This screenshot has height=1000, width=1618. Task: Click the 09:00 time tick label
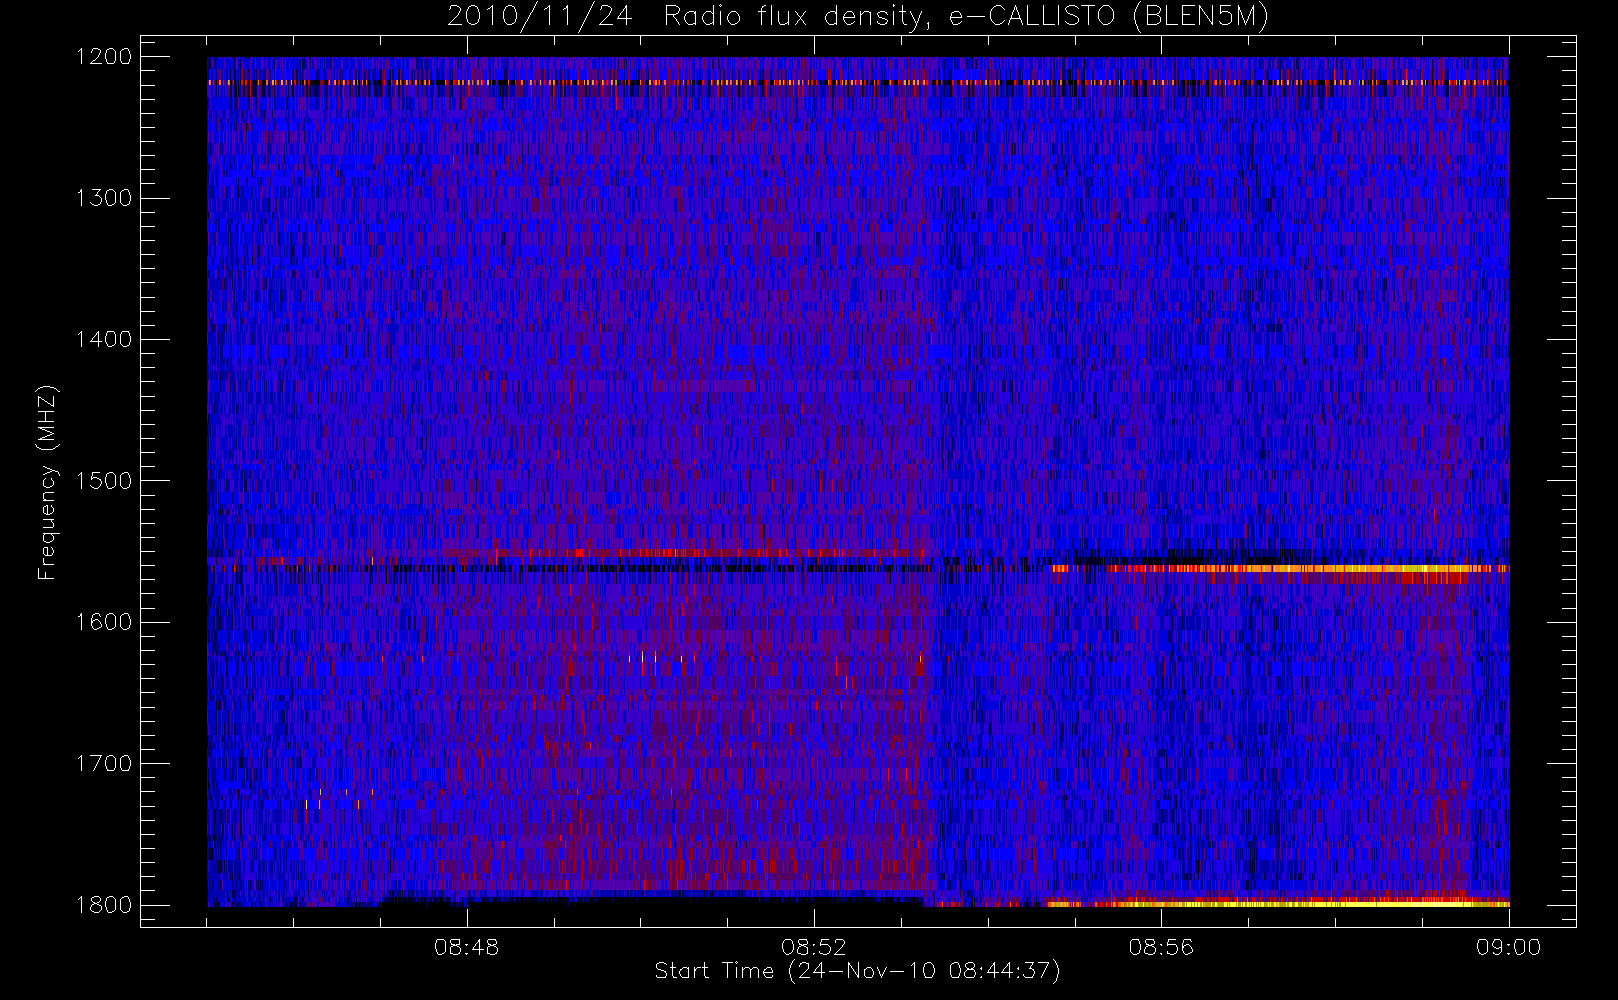point(1508,947)
